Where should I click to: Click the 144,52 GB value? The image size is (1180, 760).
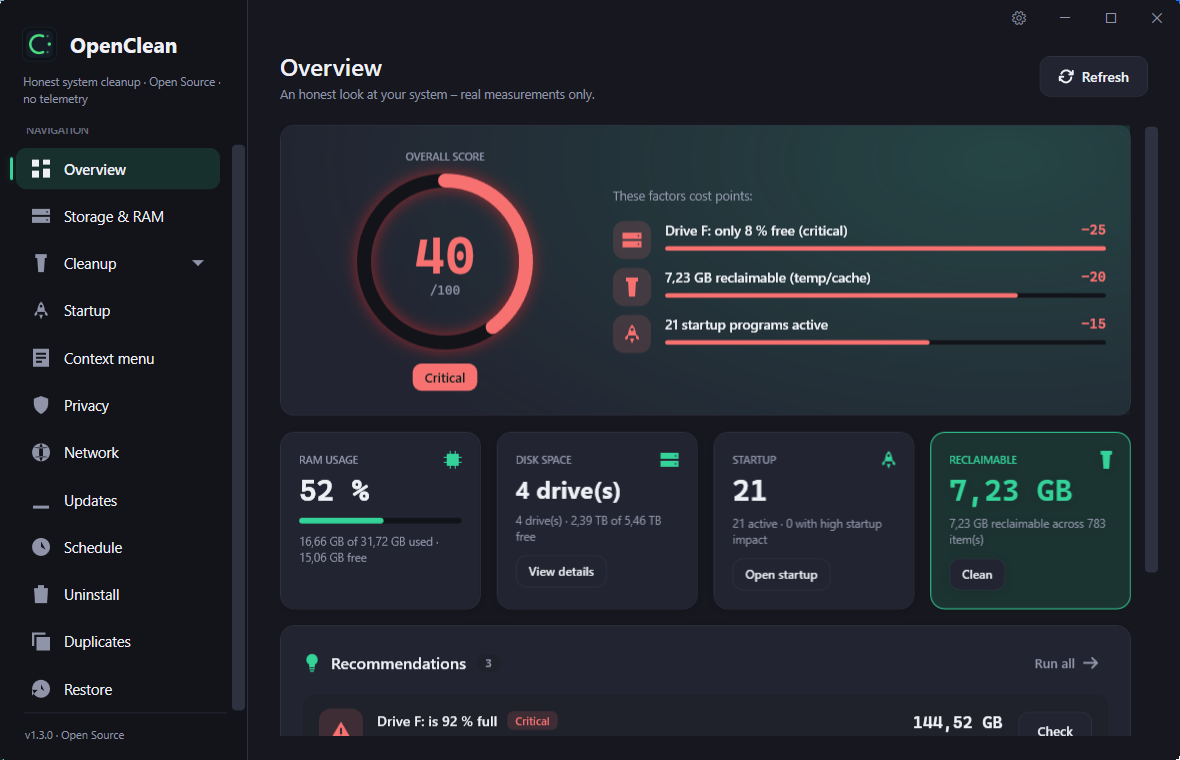click(x=957, y=722)
